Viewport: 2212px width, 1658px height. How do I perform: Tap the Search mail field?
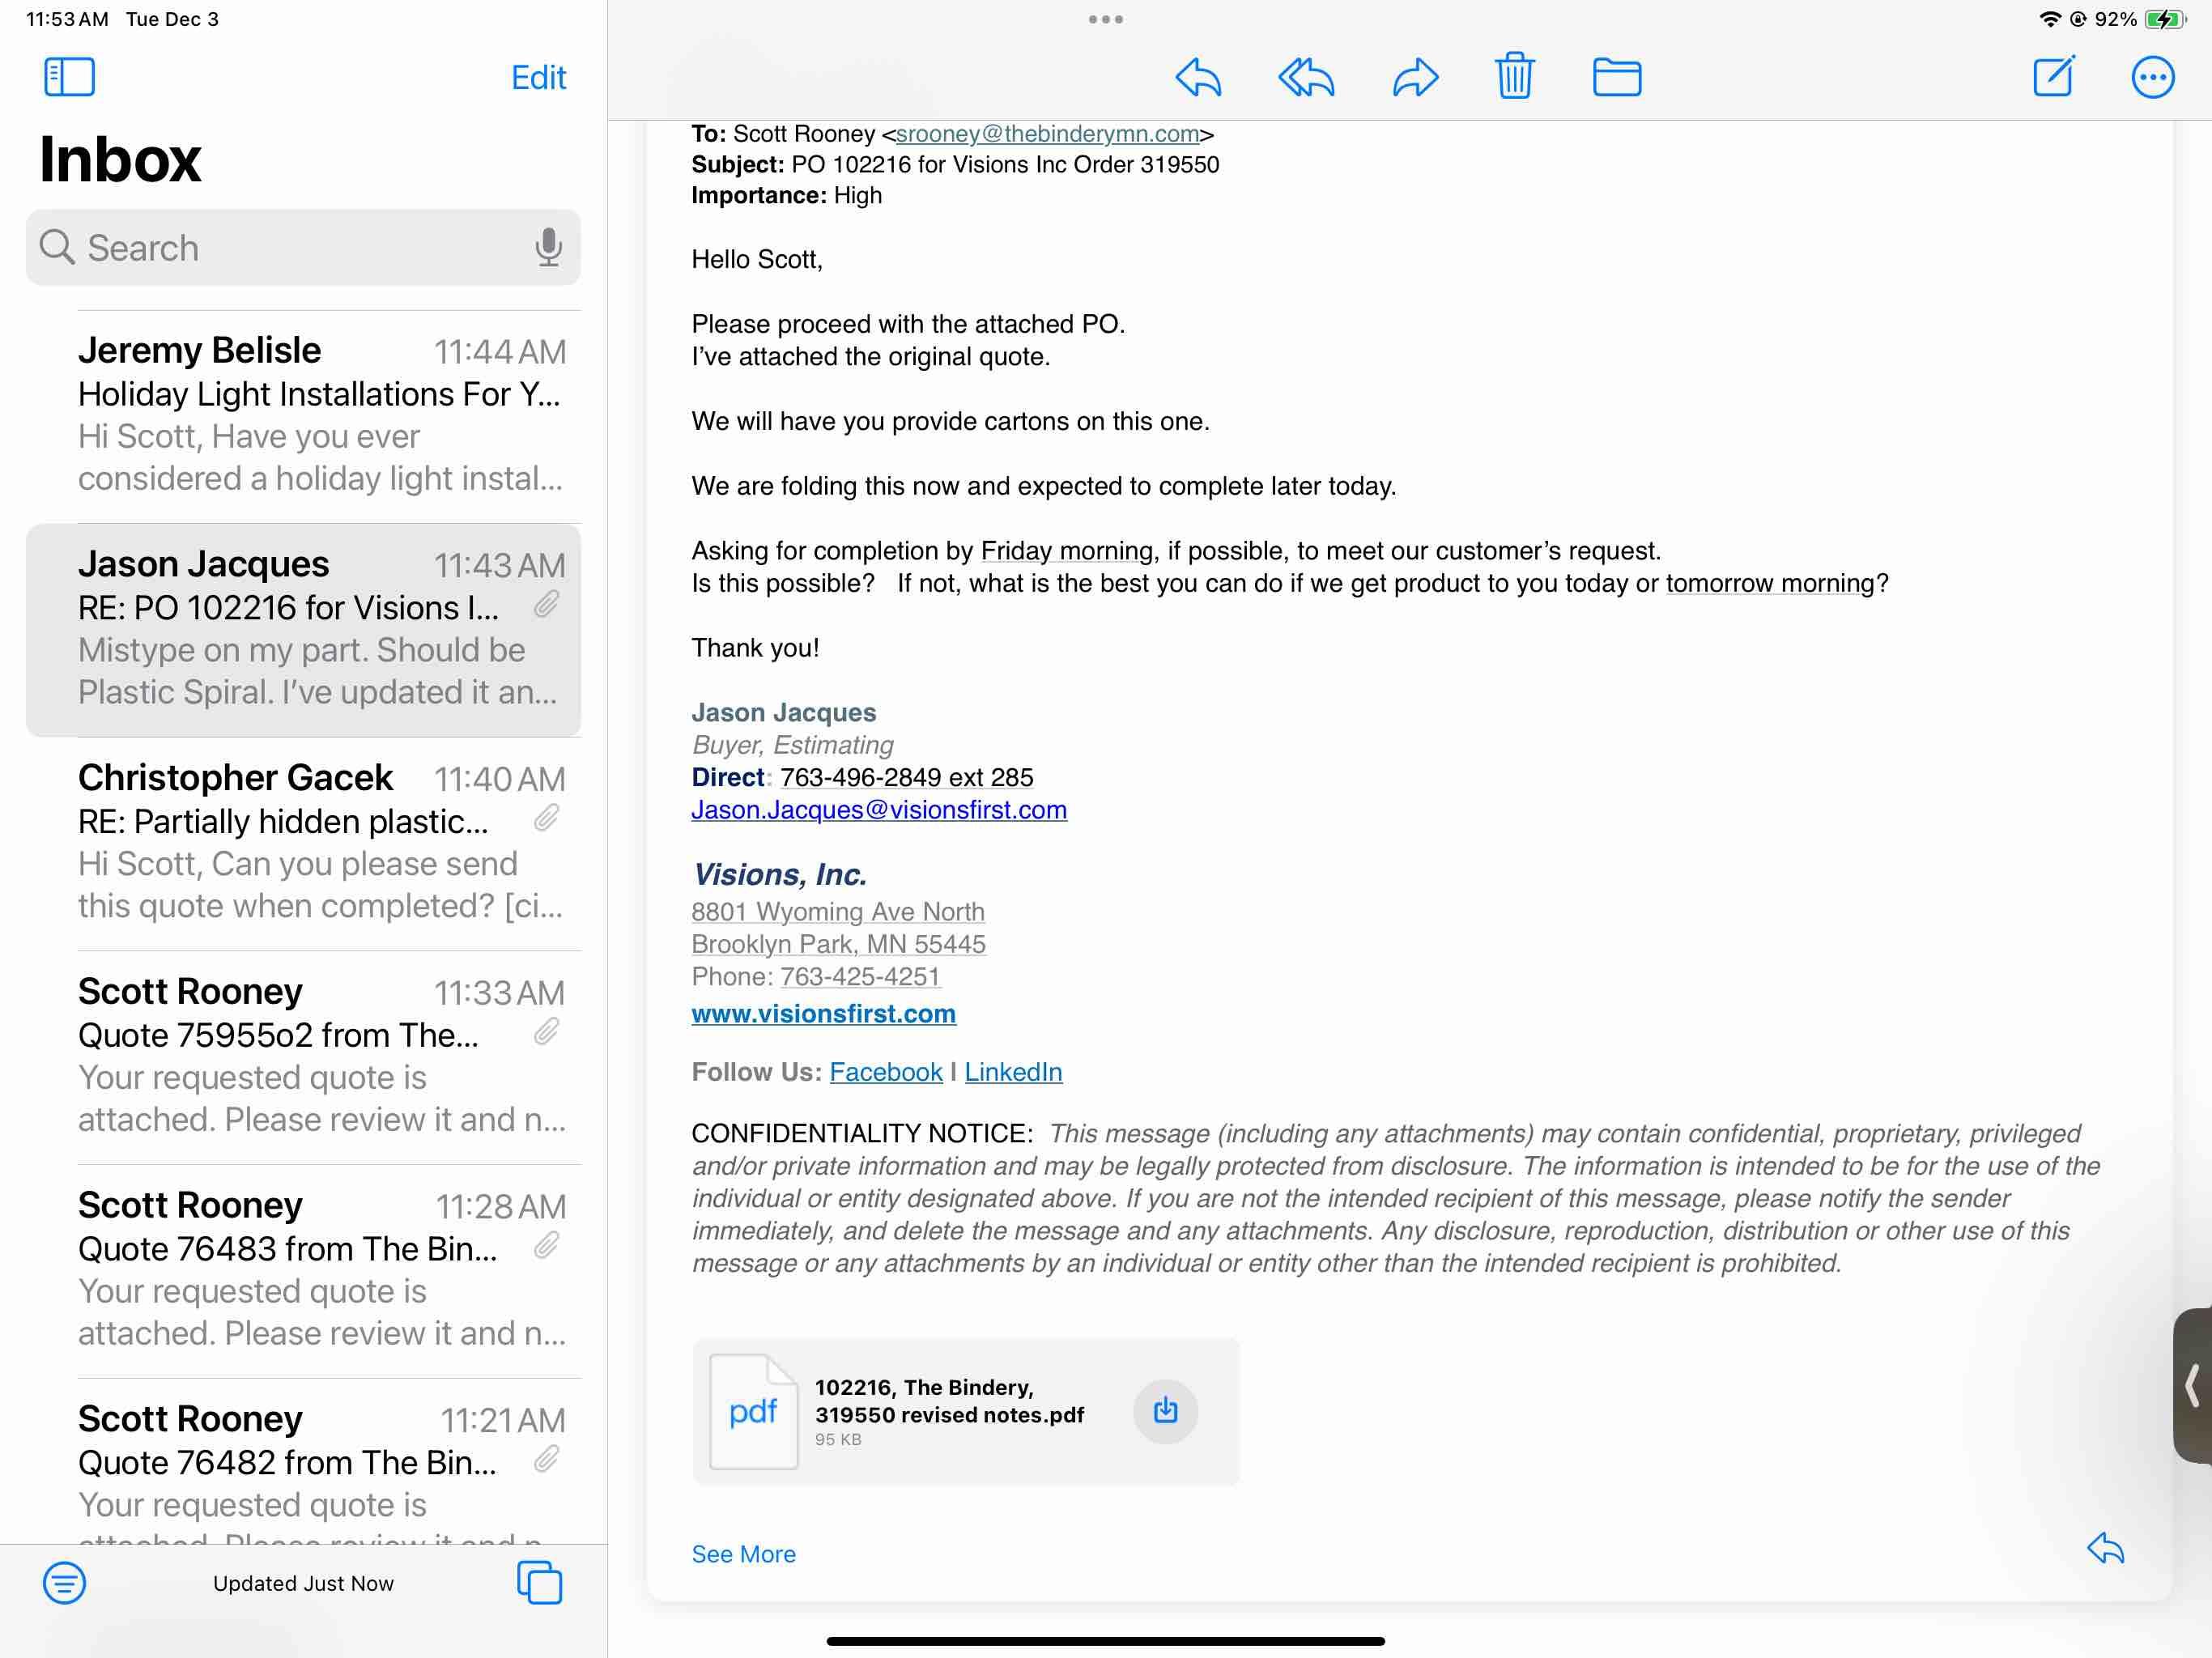coord(290,247)
